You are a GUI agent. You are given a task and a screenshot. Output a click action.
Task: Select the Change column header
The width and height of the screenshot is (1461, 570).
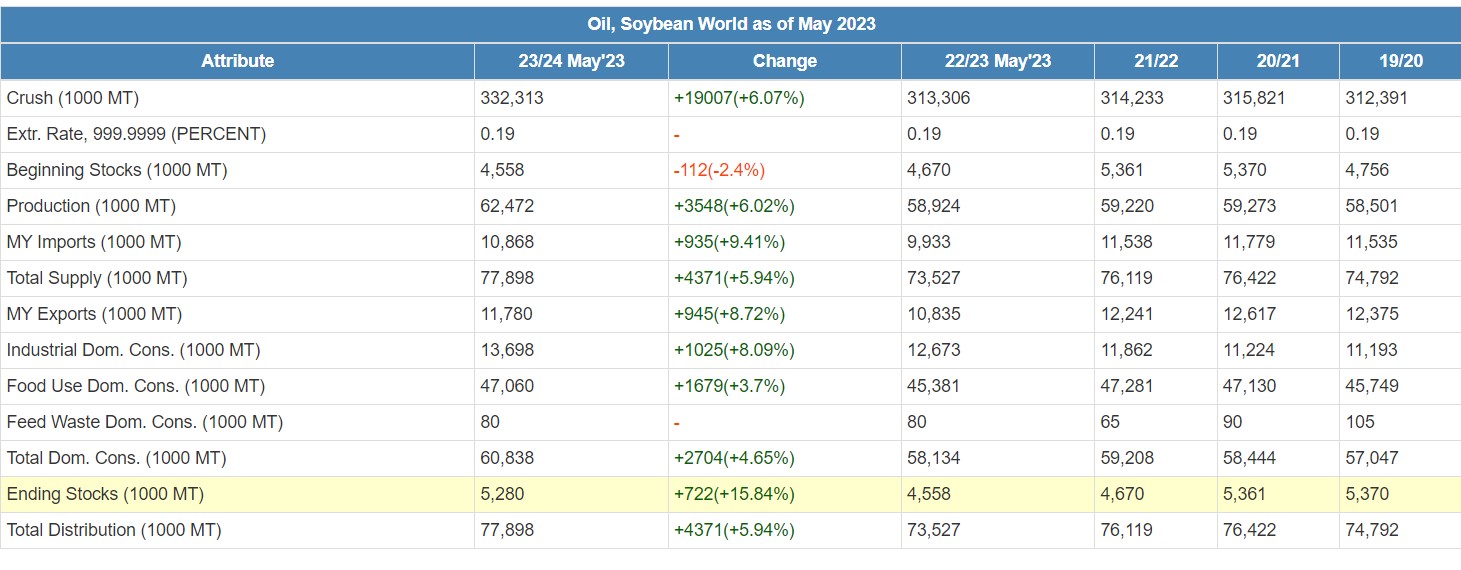784,61
